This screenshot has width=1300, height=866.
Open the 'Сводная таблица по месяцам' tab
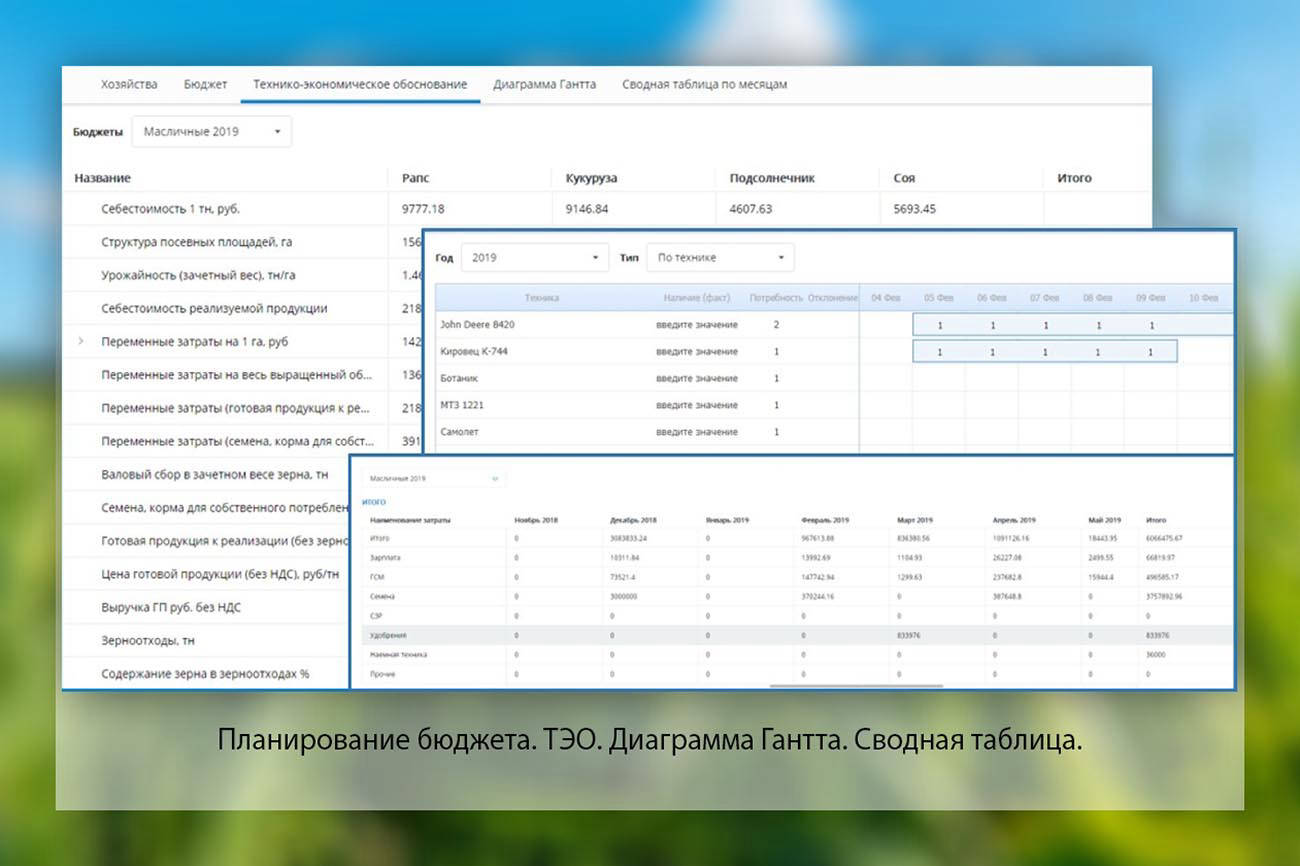click(704, 85)
